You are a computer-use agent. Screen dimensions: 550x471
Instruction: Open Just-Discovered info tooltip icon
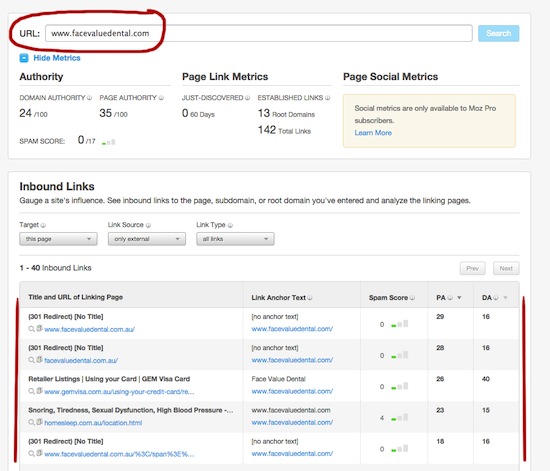[247, 98]
